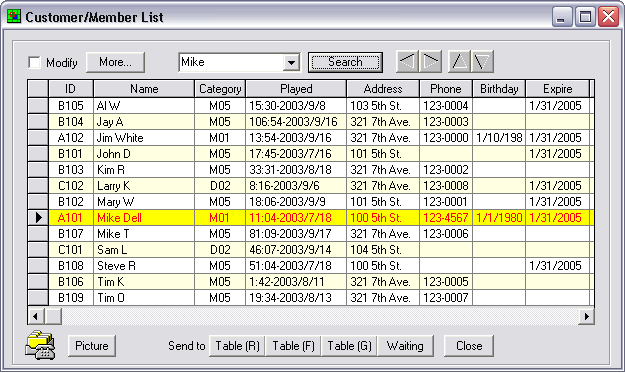Sort by the Category column header
Image resolution: width=625 pixels, height=373 pixels.
pos(220,88)
